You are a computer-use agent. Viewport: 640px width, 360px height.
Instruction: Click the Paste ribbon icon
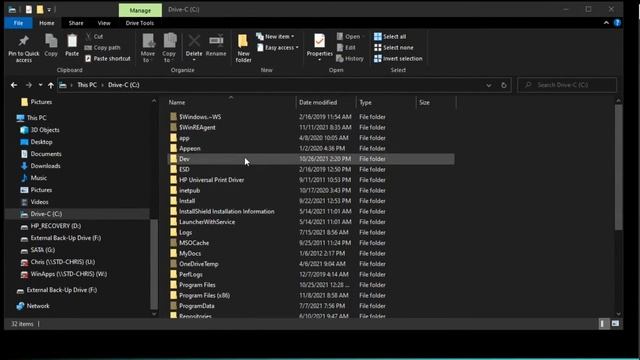(x=72, y=45)
